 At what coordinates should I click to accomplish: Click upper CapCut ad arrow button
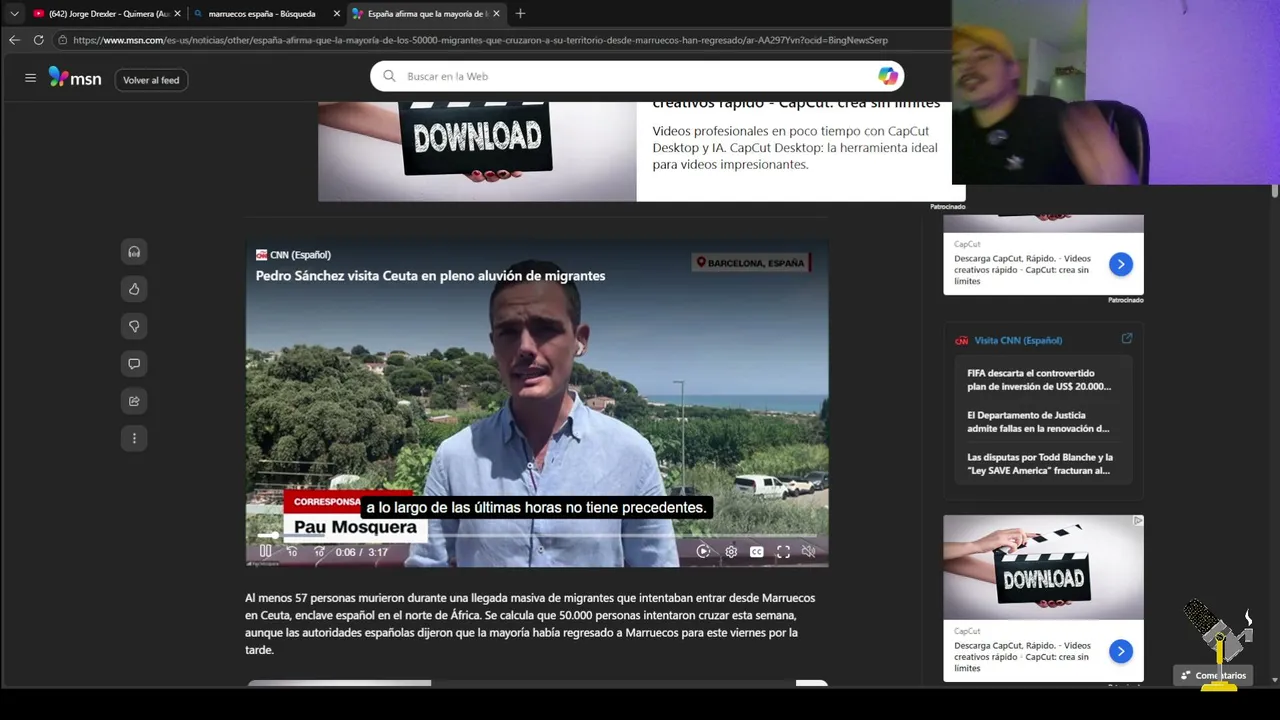point(1120,264)
